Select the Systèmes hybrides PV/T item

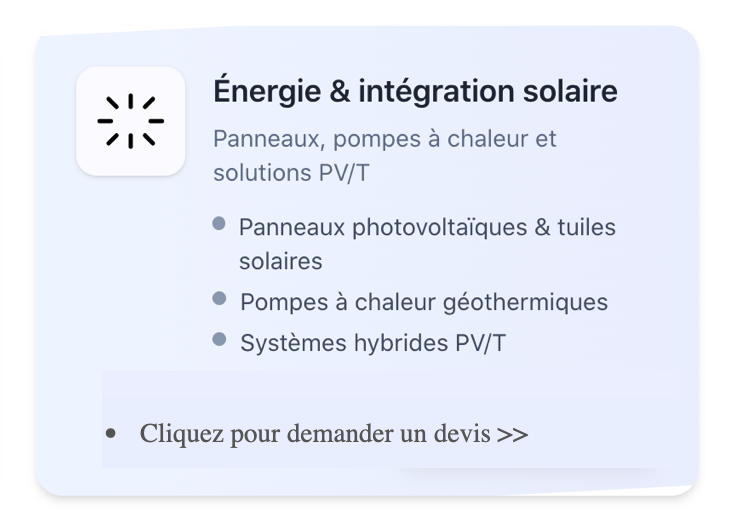(x=373, y=343)
